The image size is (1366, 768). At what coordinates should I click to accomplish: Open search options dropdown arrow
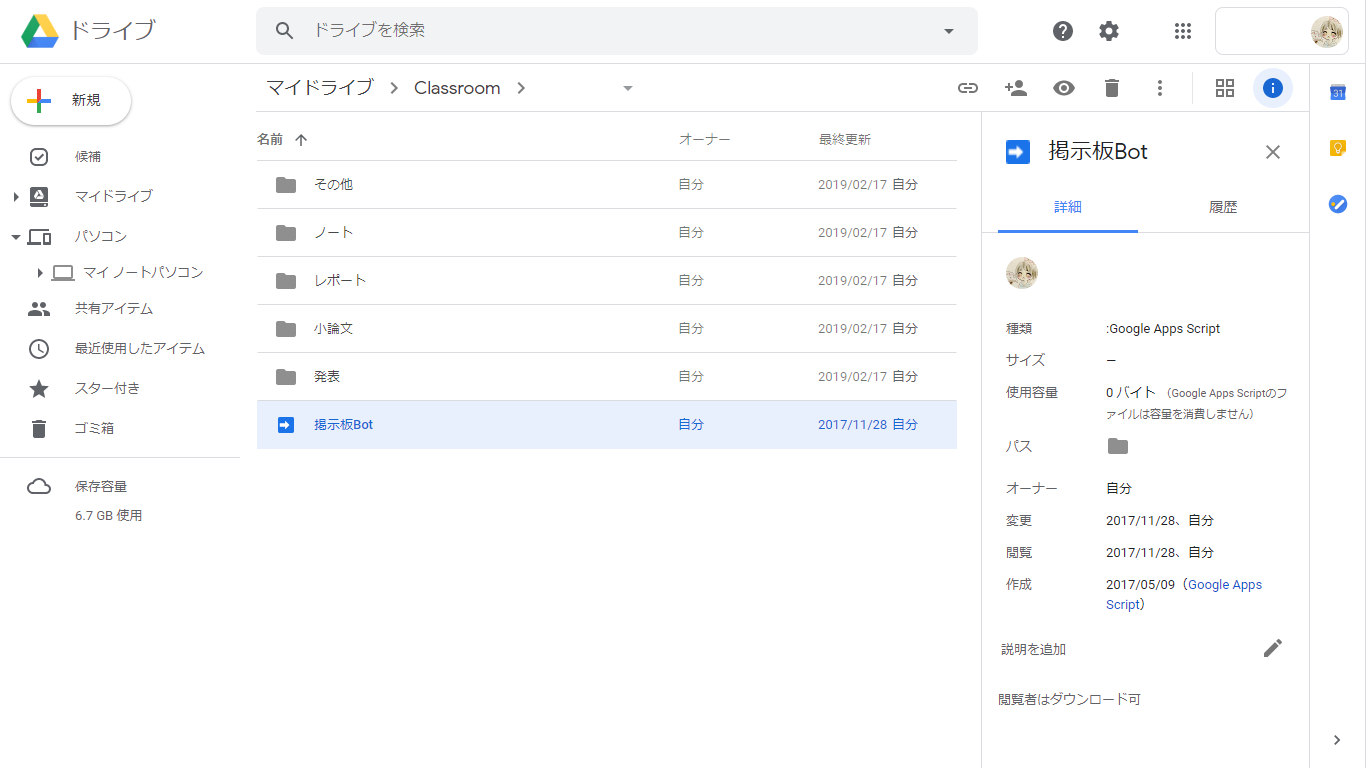click(949, 31)
